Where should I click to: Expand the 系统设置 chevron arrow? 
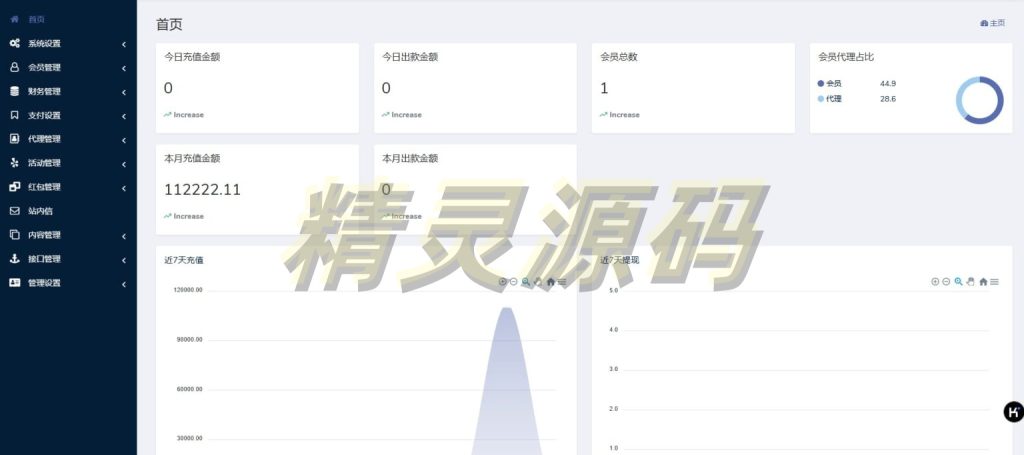pyautogui.click(x=123, y=44)
